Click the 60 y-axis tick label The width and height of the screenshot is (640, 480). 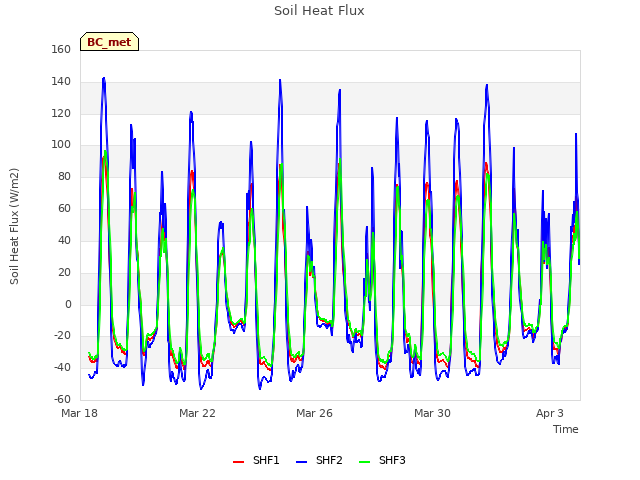tap(64, 209)
